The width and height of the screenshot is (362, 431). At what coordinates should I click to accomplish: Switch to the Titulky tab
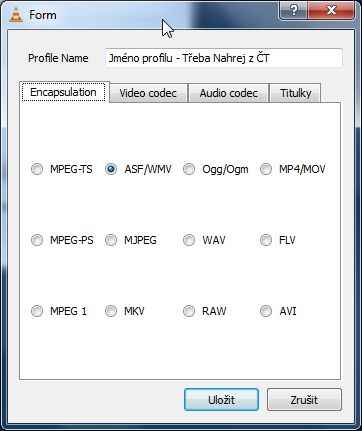pyautogui.click(x=295, y=93)
